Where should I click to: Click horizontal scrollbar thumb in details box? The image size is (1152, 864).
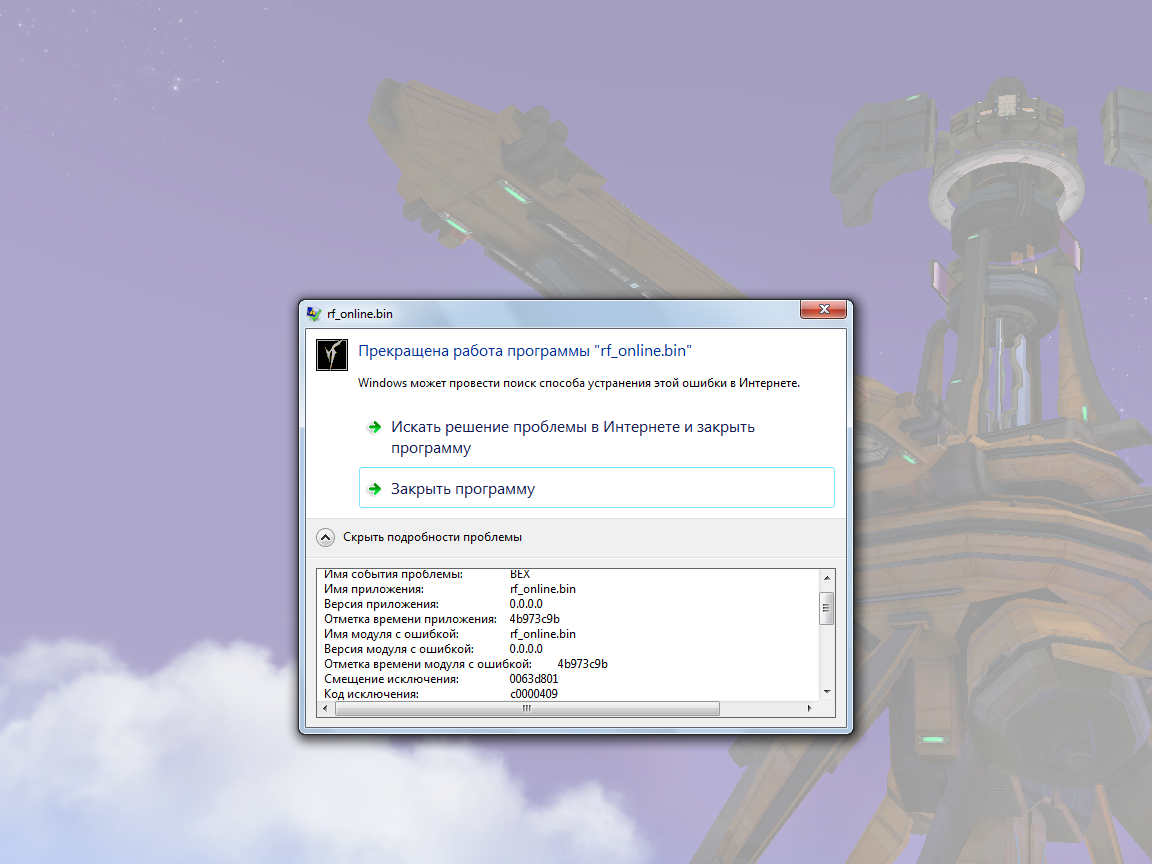pyautogui.click(x=527, y=709)
